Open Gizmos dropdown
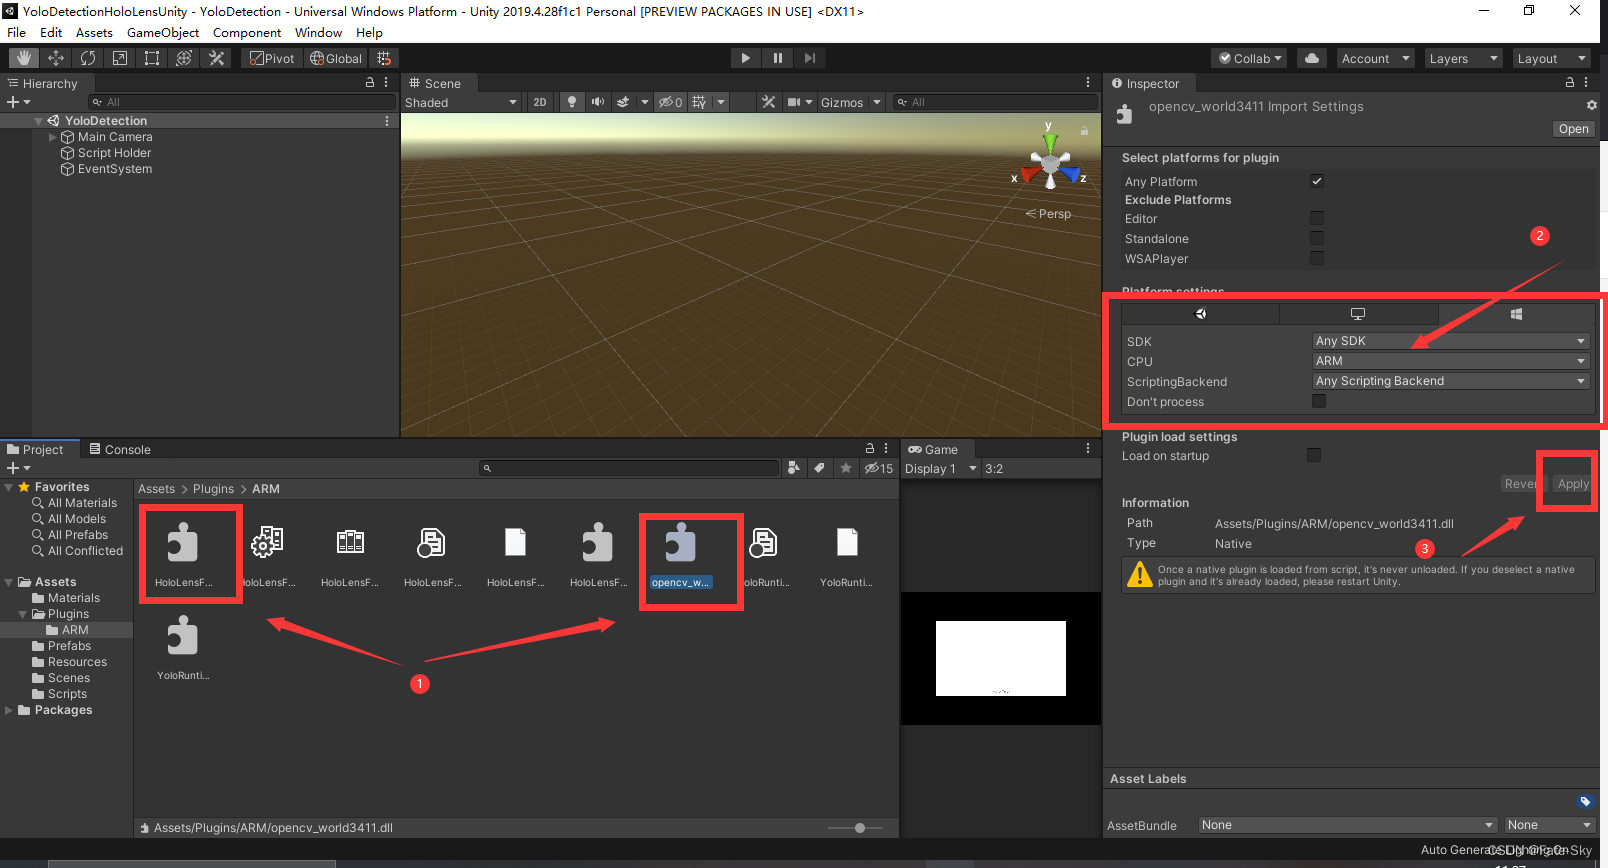 (x=851, y=102)
